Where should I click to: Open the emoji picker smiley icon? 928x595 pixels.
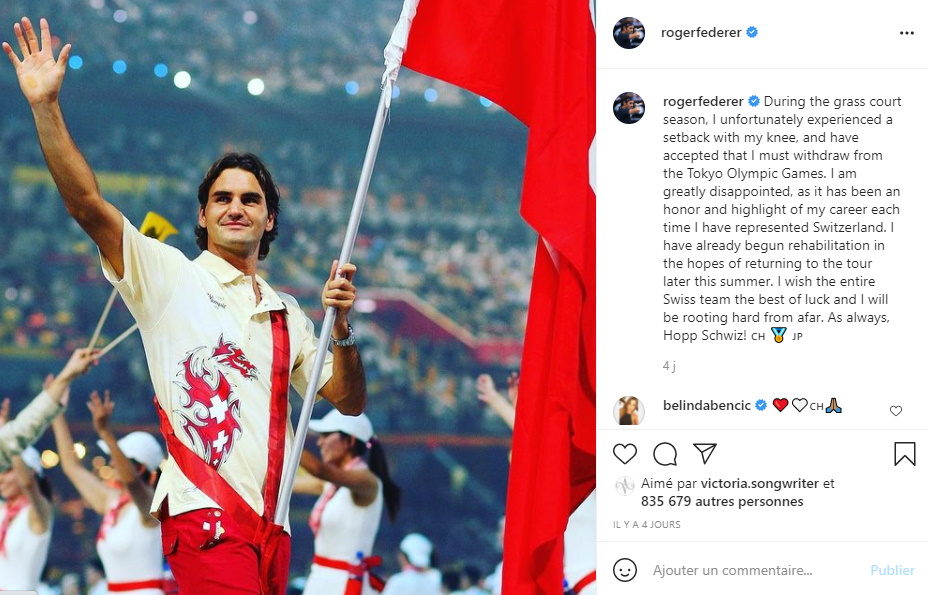625,570
